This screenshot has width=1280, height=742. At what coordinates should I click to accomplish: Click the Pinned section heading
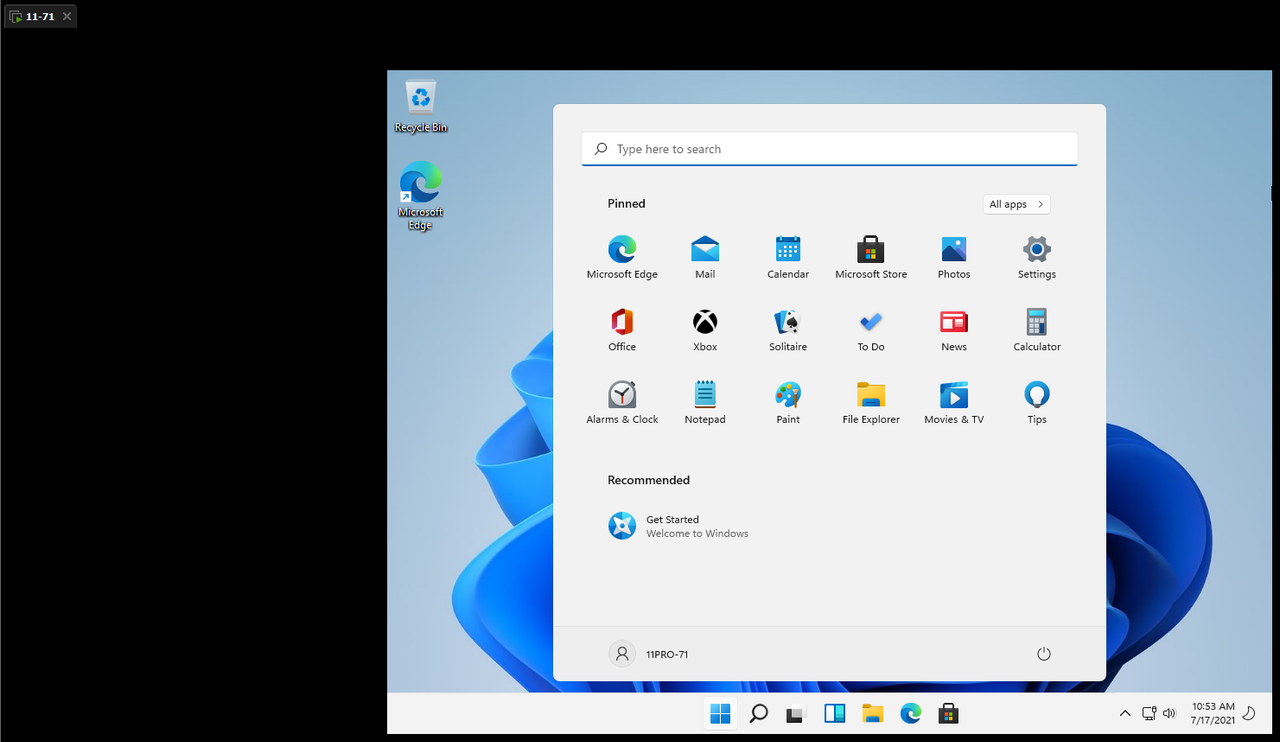coord(626,203)
